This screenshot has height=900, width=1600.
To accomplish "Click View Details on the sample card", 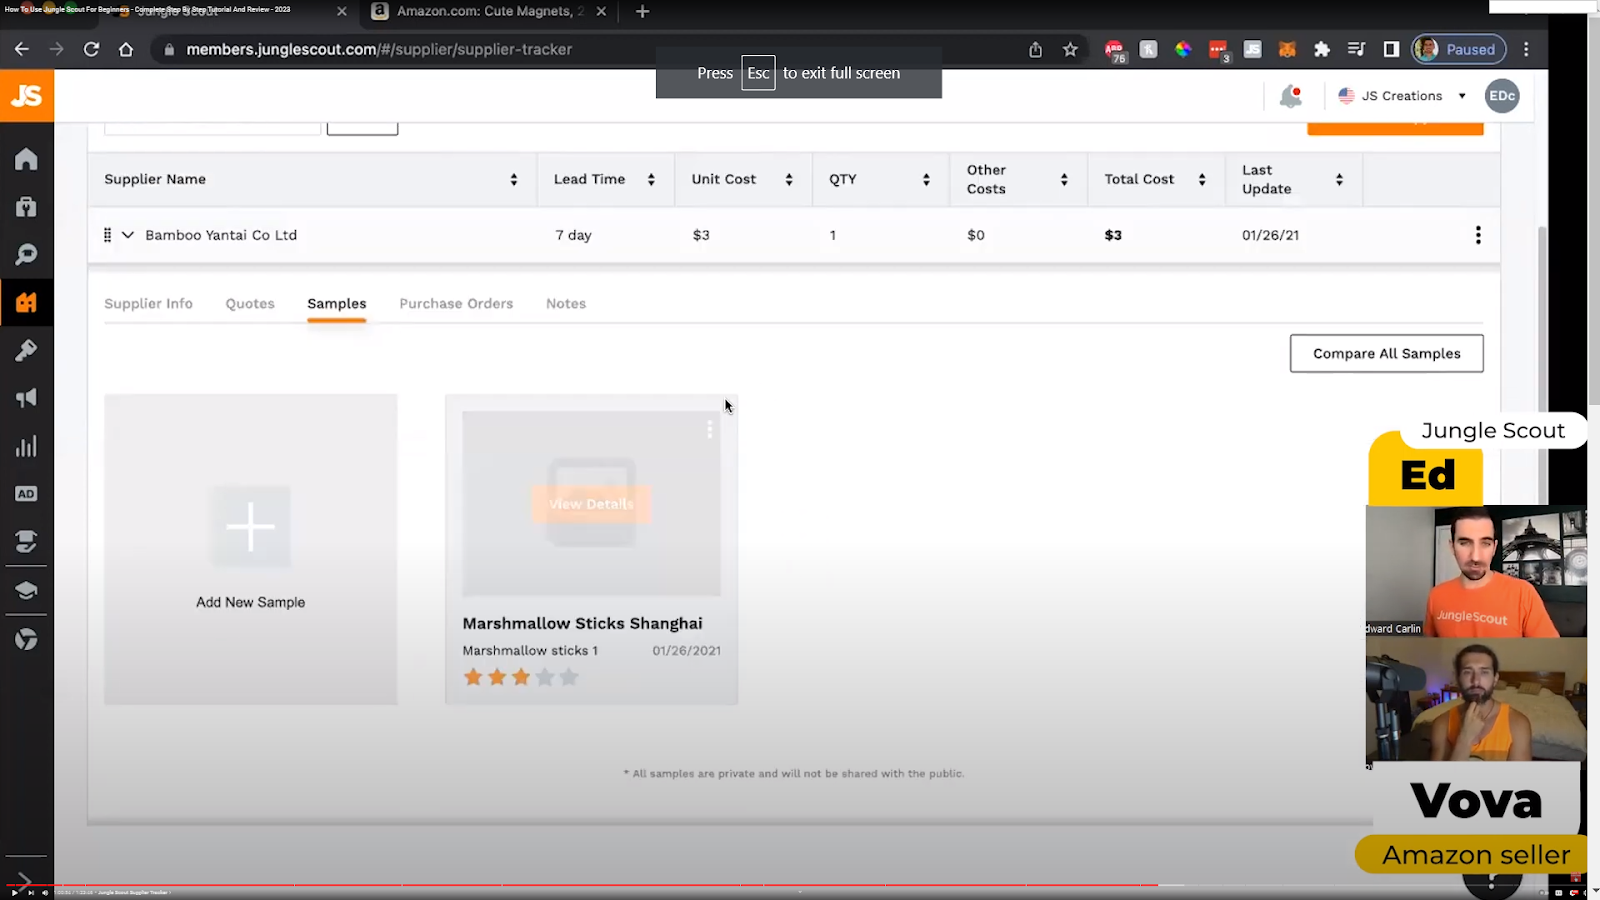I will 591,504.
